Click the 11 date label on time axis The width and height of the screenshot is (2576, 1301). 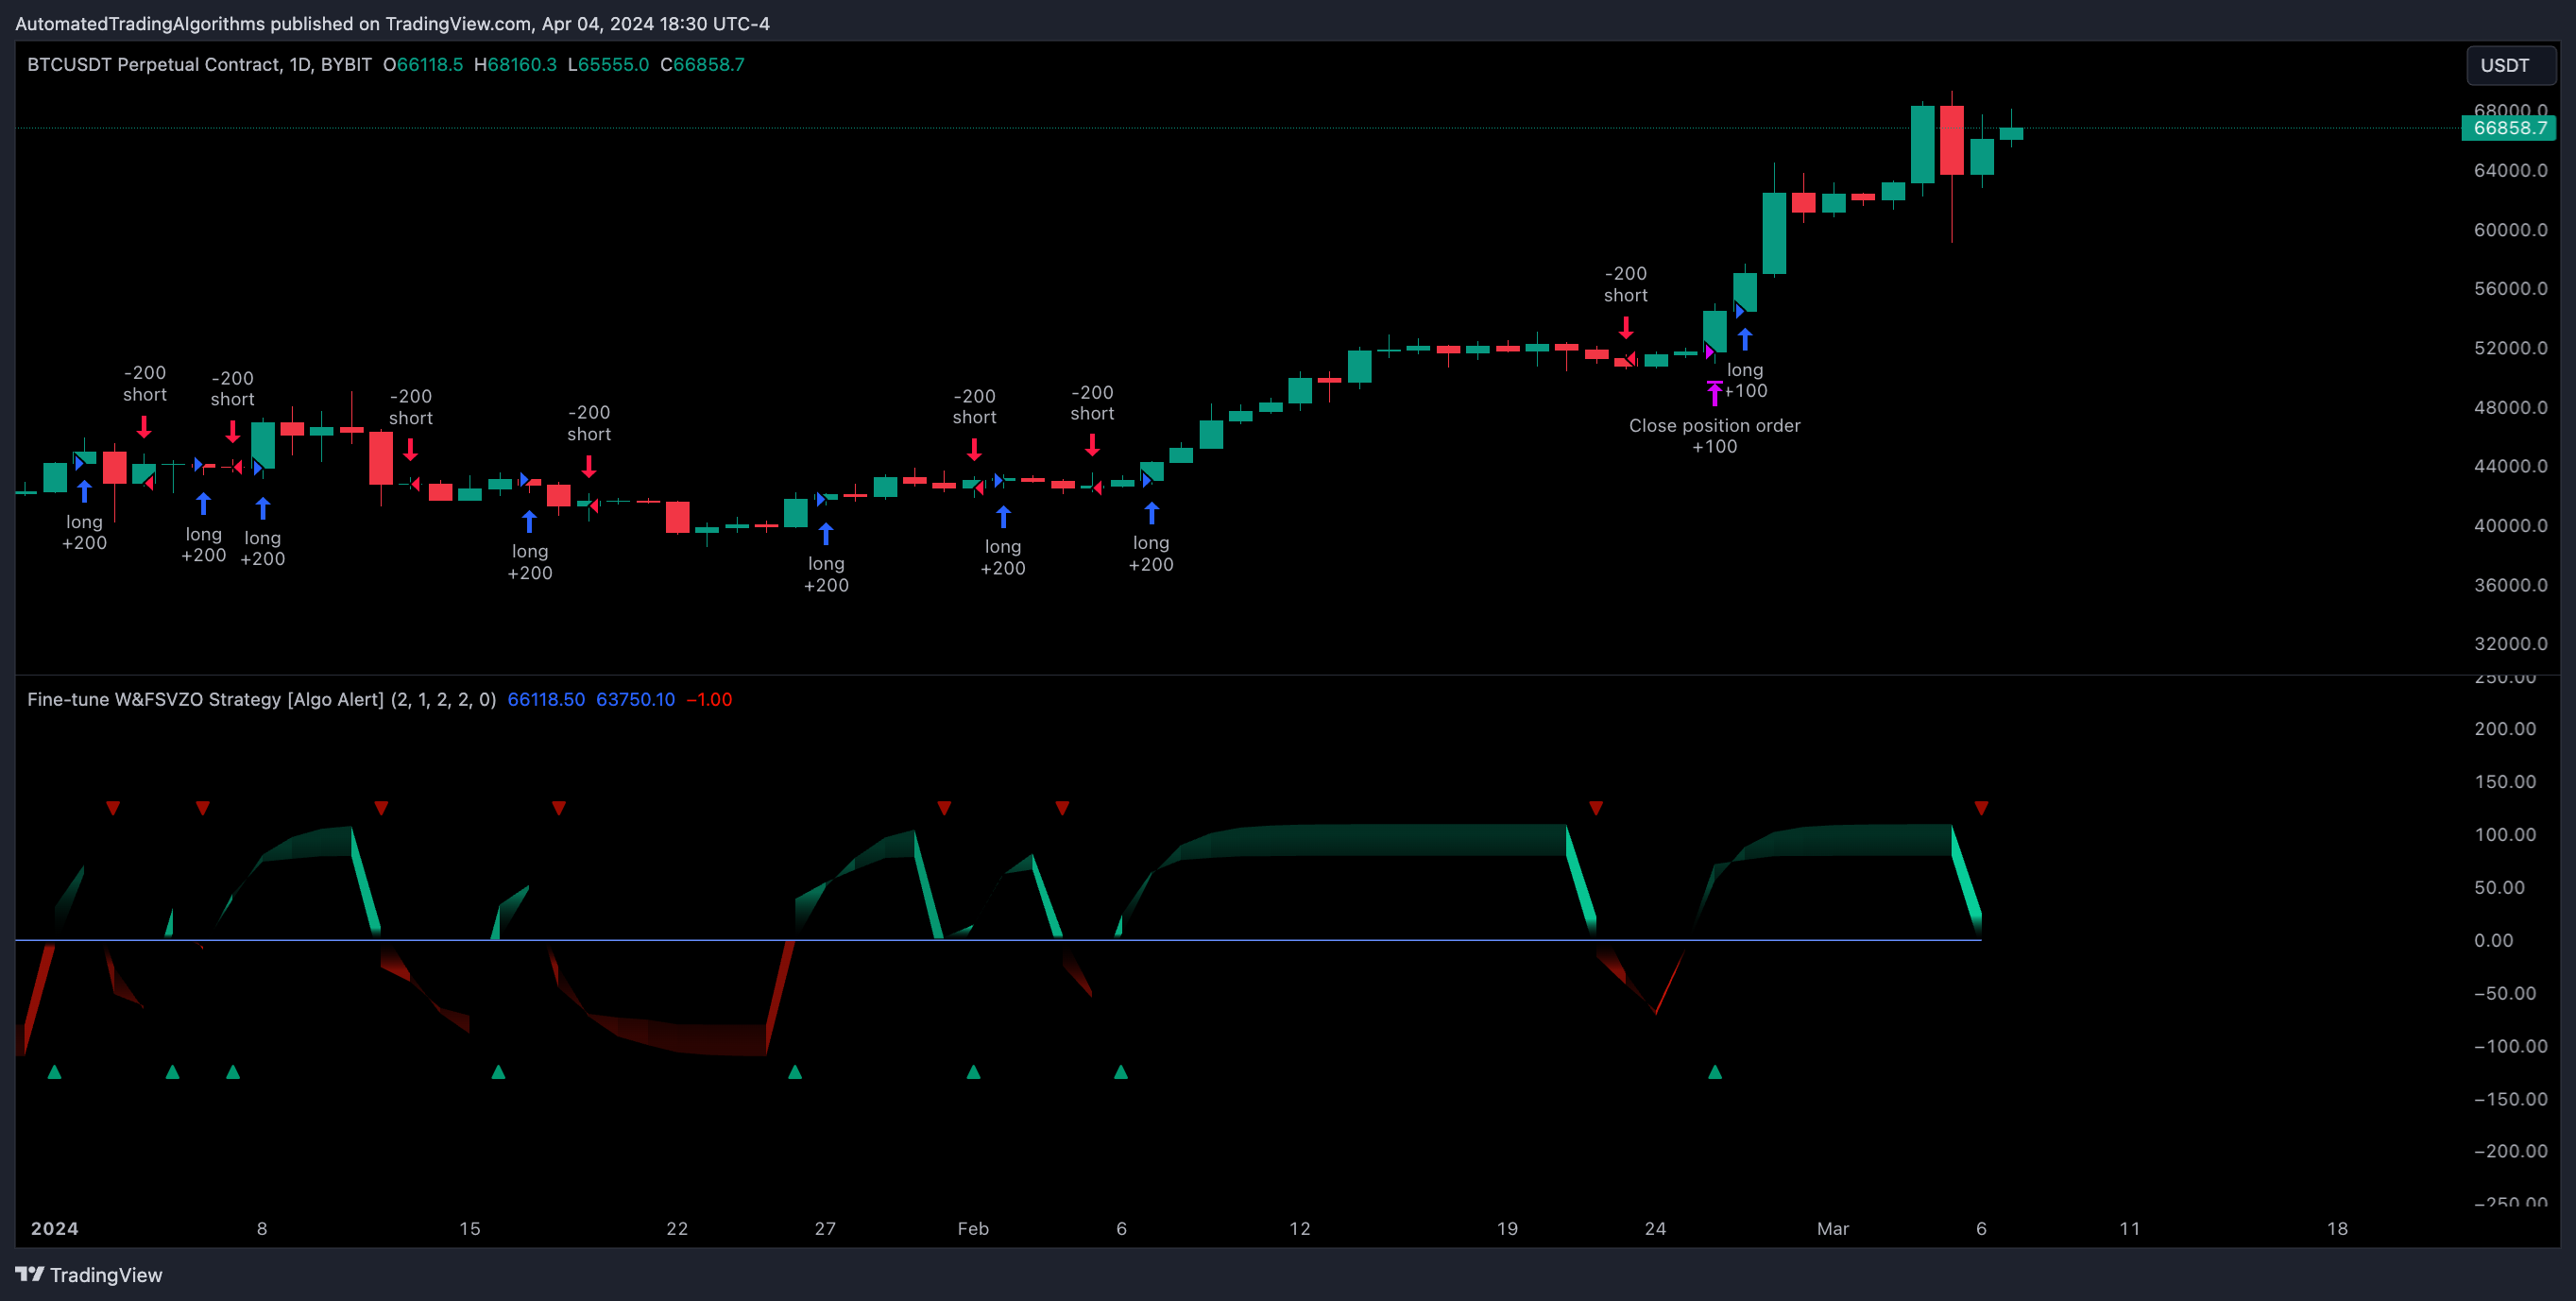[x=2130, y=1229]
